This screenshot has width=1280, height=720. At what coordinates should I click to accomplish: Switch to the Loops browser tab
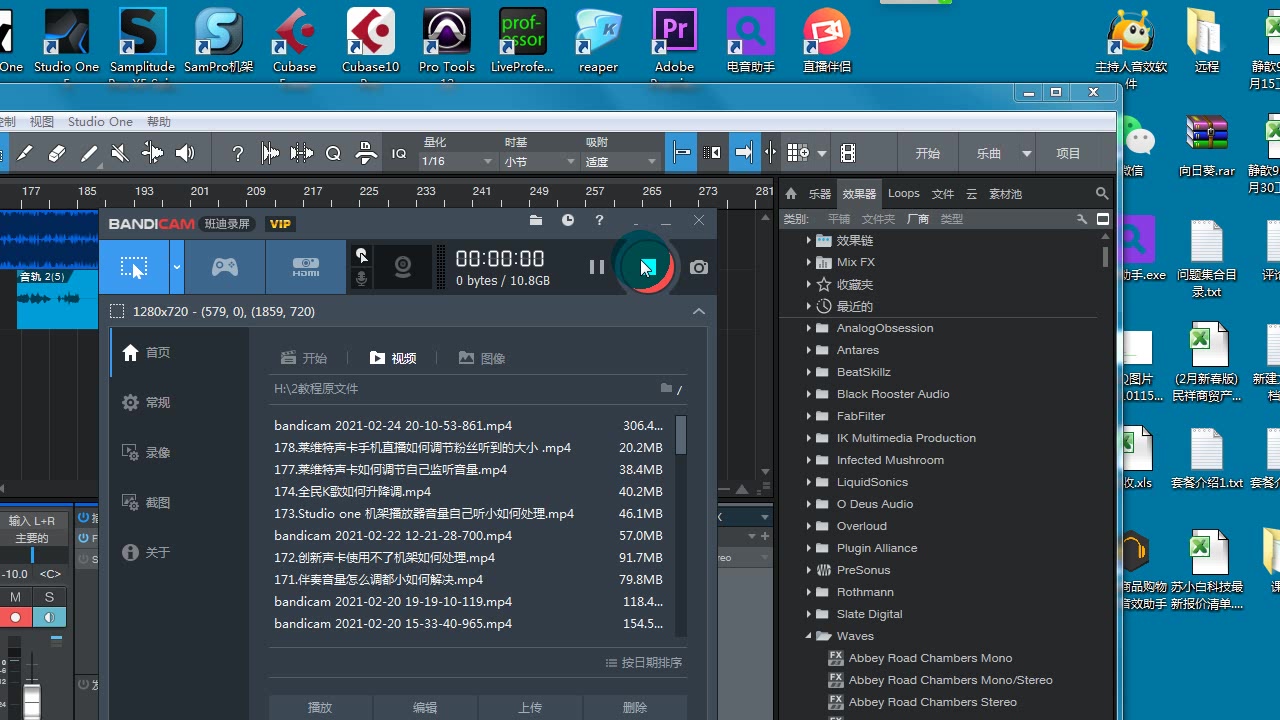[x=903, y=194]
